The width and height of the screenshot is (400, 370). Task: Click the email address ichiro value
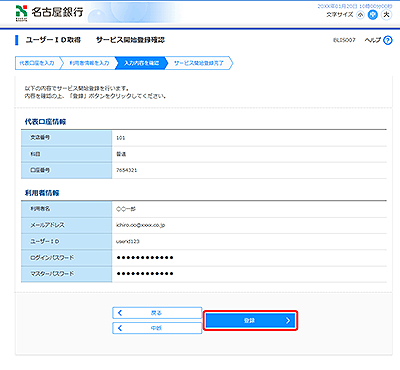140,225
